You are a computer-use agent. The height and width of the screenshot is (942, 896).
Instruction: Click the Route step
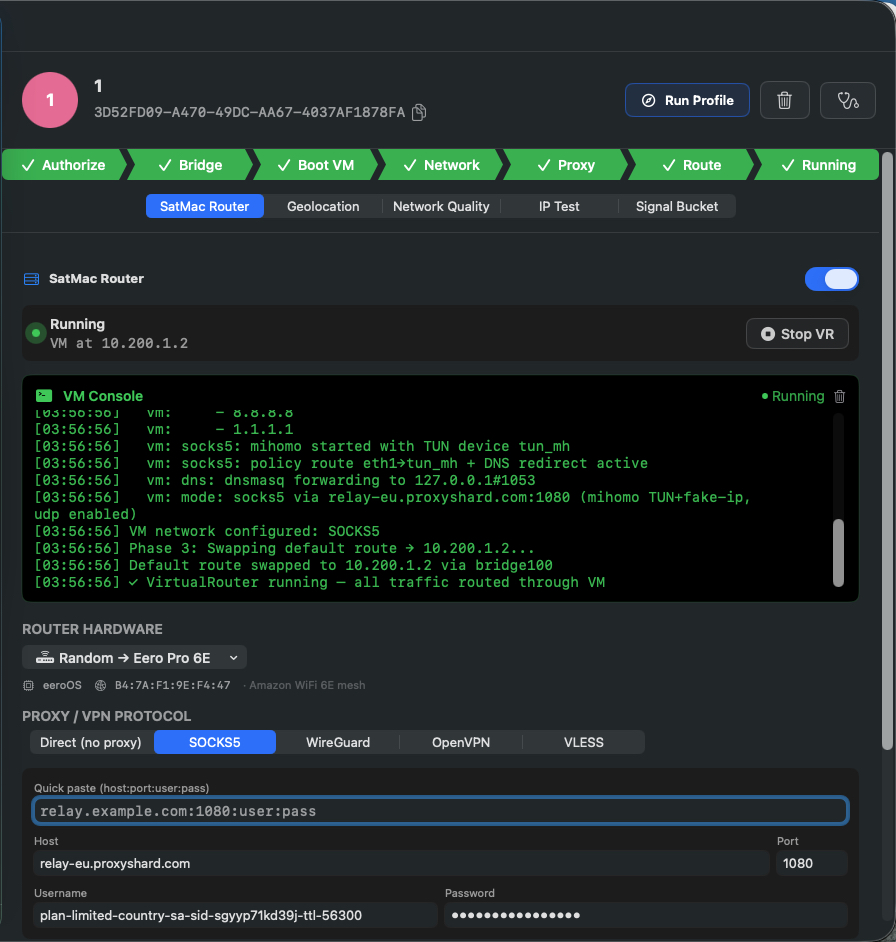pos(691,165)
